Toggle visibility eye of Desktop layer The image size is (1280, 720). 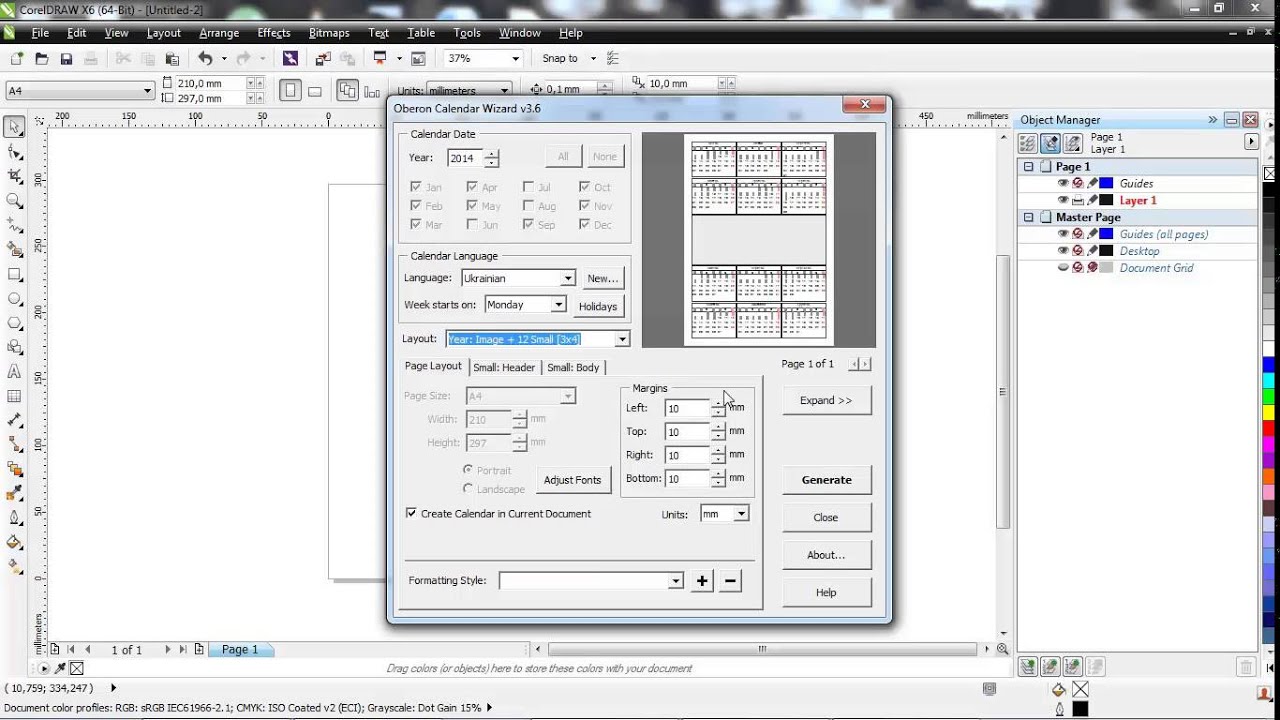click(x=1063, y=251)
